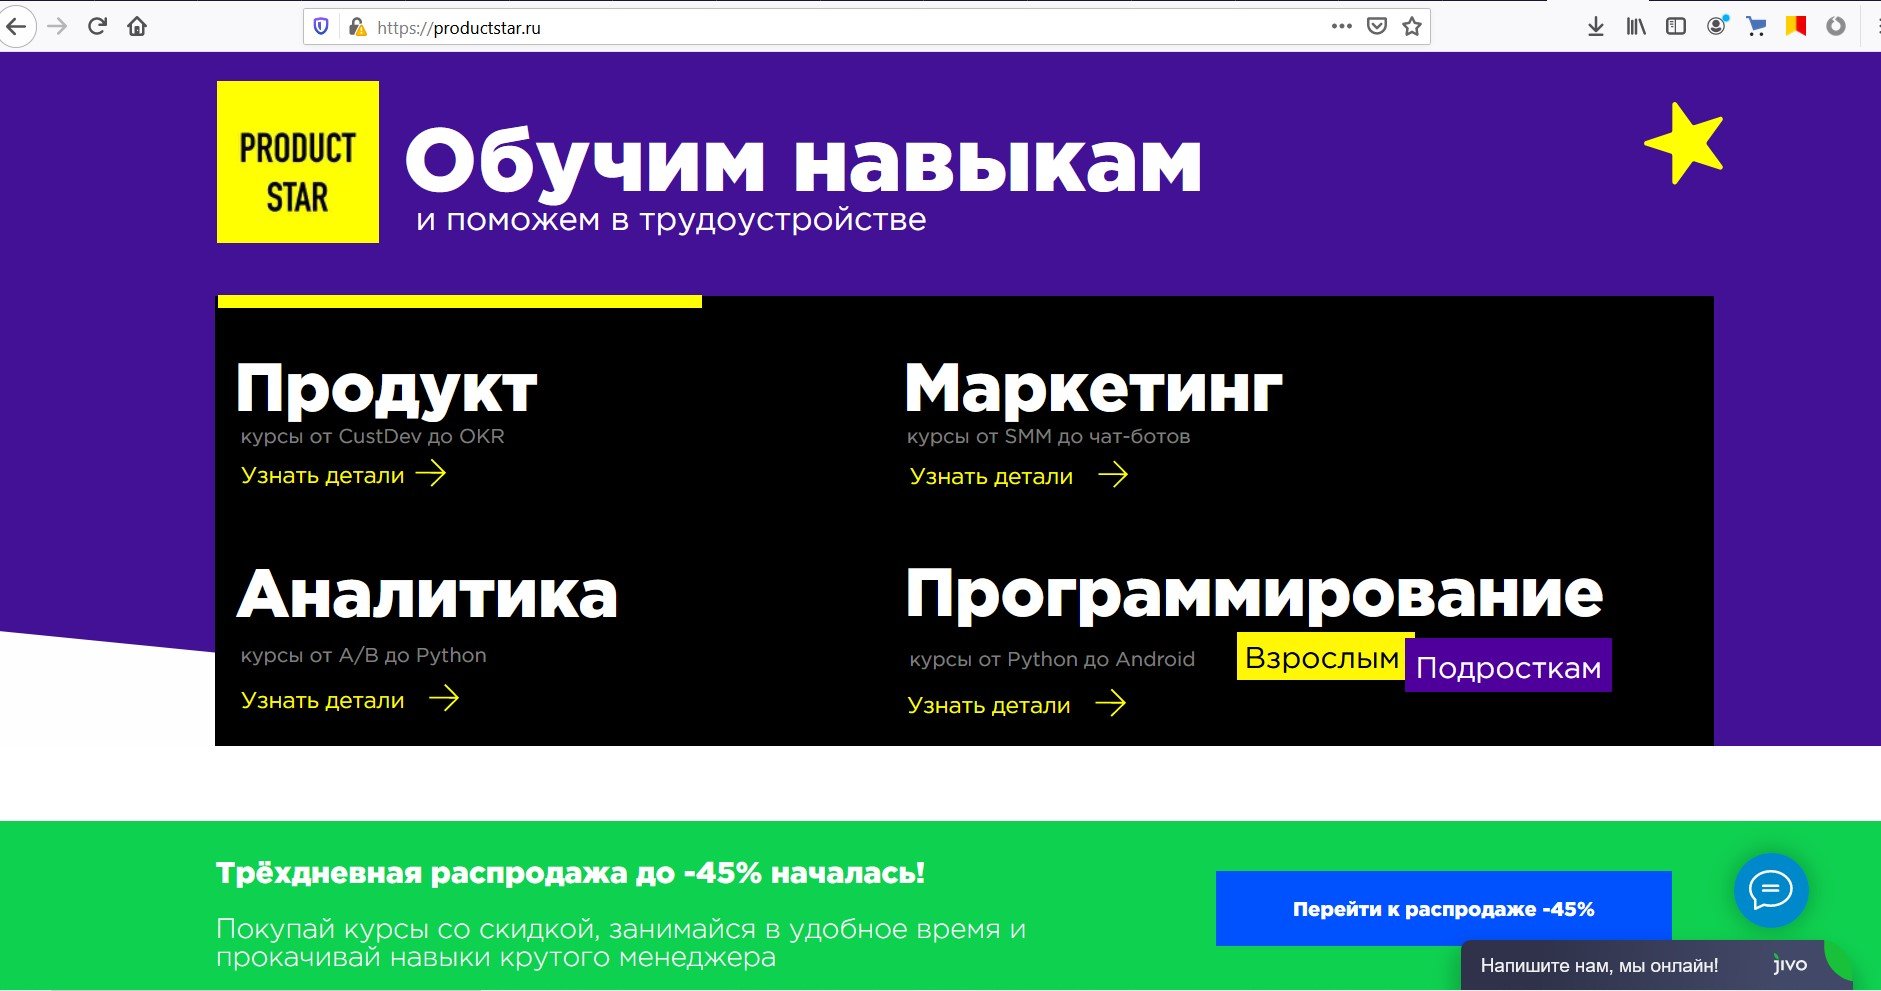Open the page actions three-dots menu
Screen dimensions: 1881x991
click(1341, 27)
